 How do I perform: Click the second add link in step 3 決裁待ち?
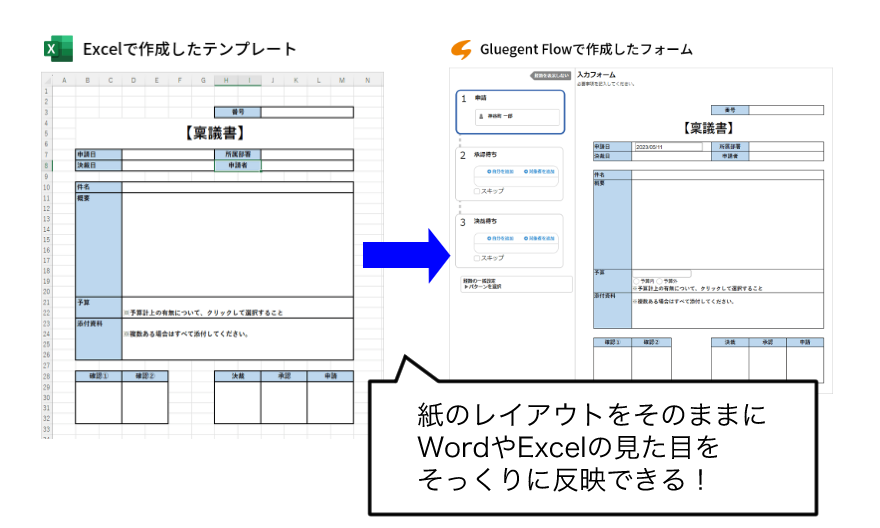tap(539, 238)
